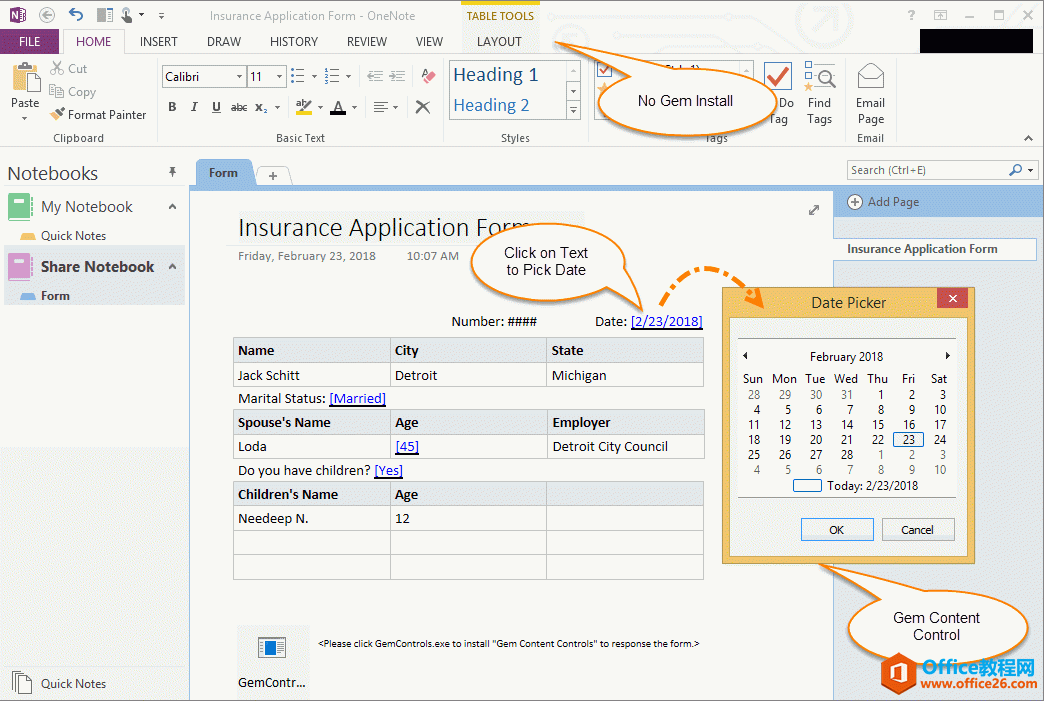Open the LAYOUT tab under TABLE TOOLS
Image resolution: width=1044 pixels, height=701 pixels.
coord(498,41)
